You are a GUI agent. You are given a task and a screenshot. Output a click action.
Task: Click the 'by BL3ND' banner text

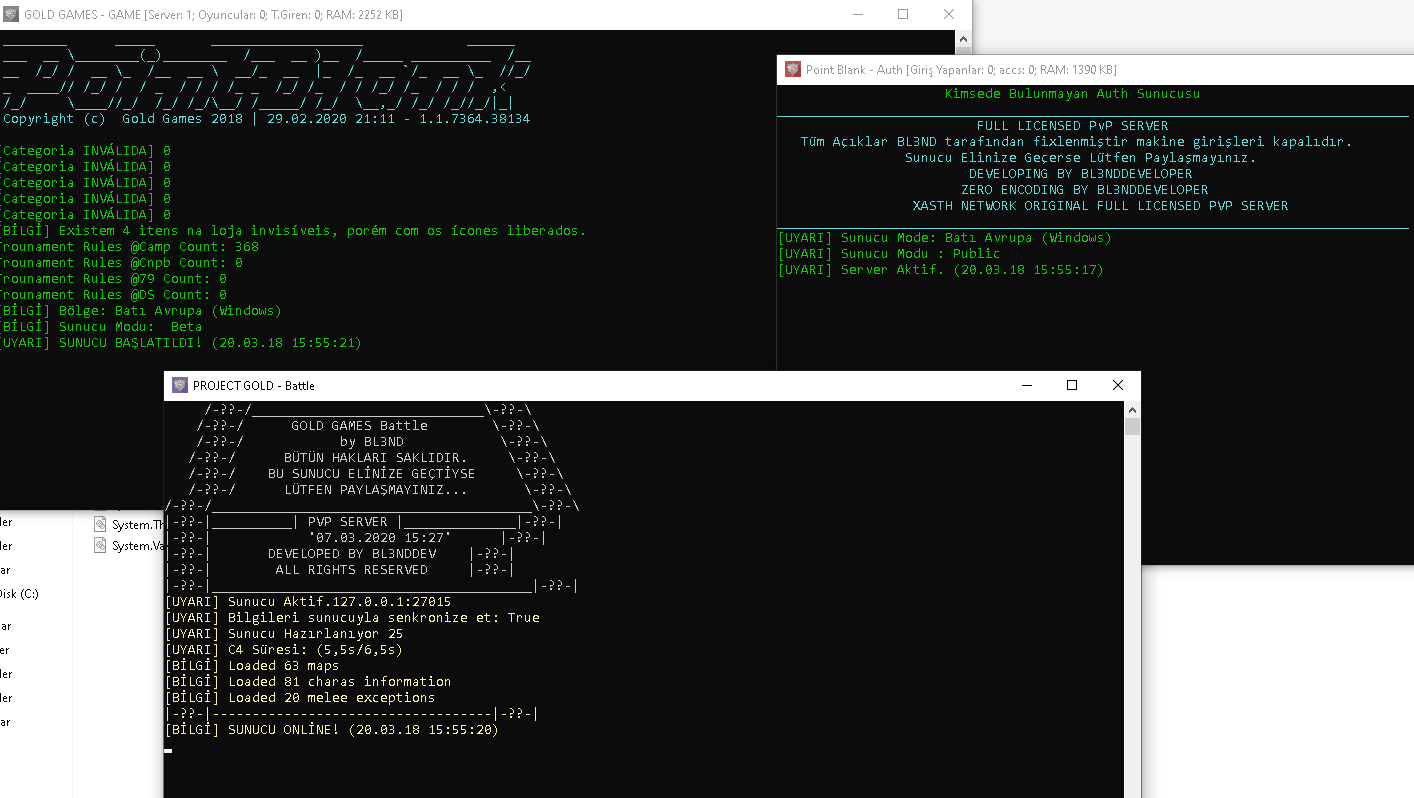tap(372, 442)
